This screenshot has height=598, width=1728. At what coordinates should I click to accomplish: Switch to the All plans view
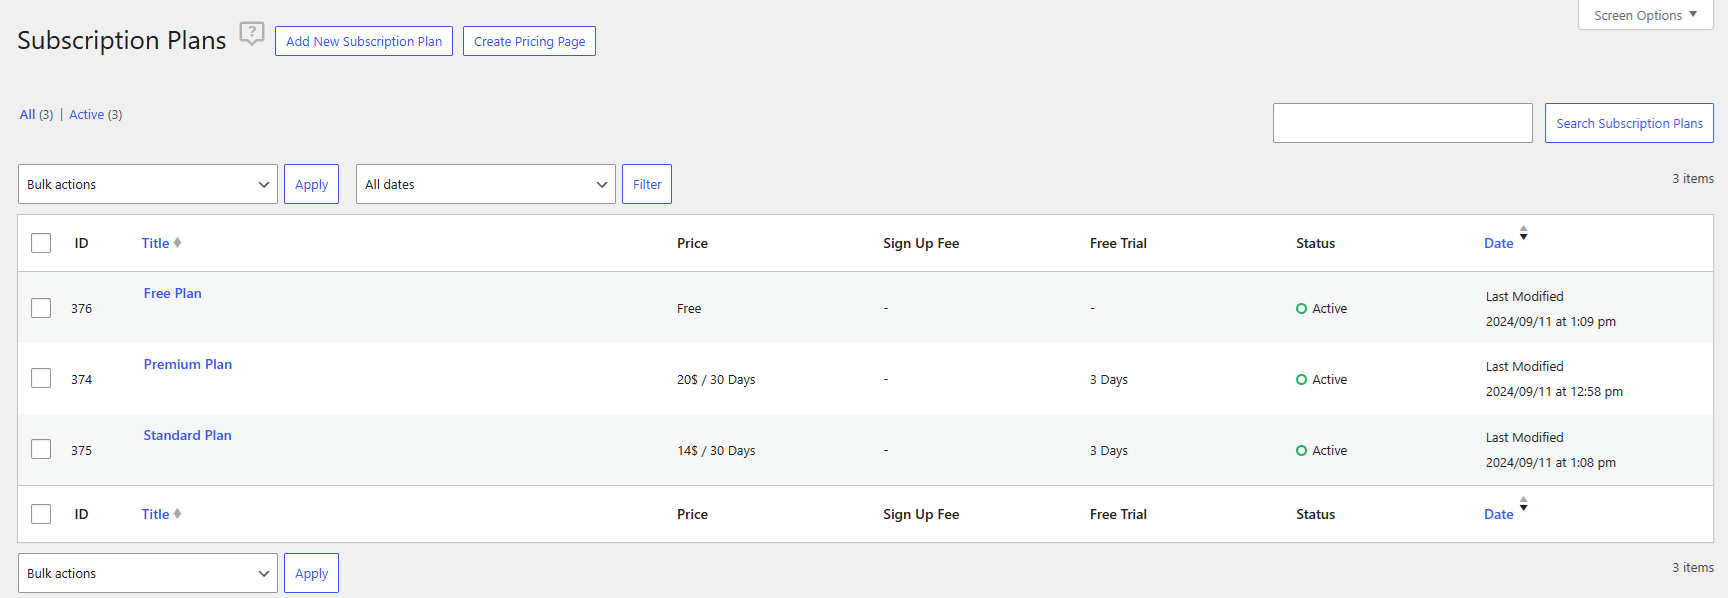click(x=27, y=115)
